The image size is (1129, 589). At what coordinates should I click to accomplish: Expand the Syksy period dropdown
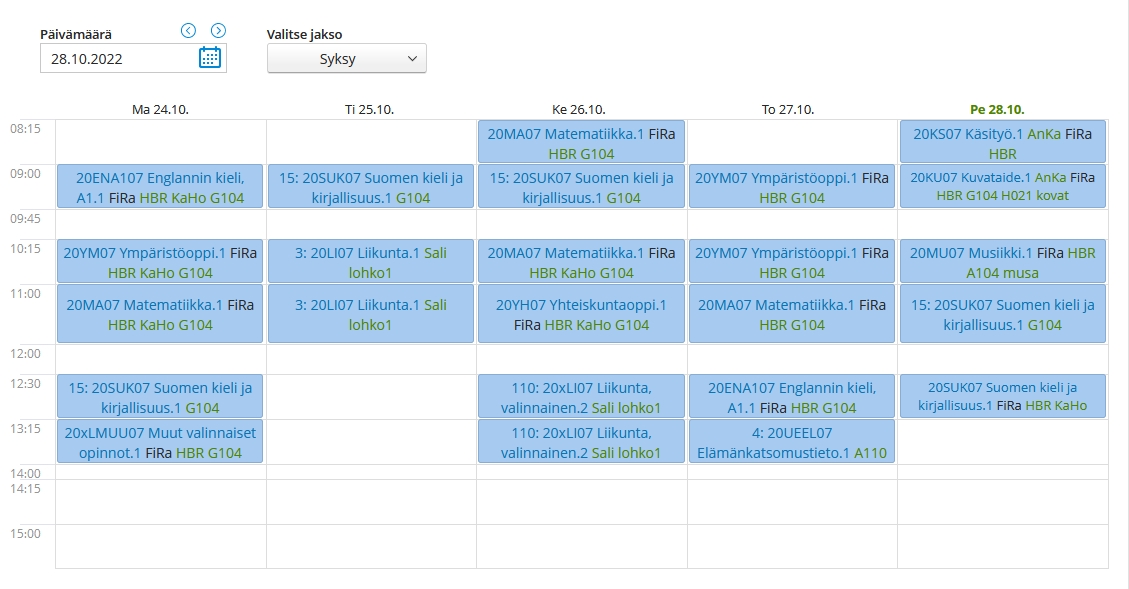[x=346, y=59]
